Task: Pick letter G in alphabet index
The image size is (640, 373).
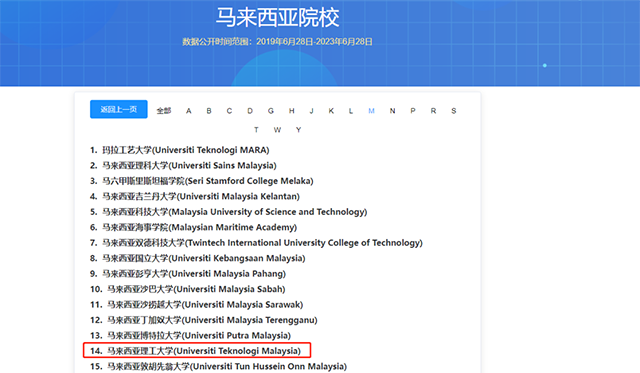Action: 271,111
